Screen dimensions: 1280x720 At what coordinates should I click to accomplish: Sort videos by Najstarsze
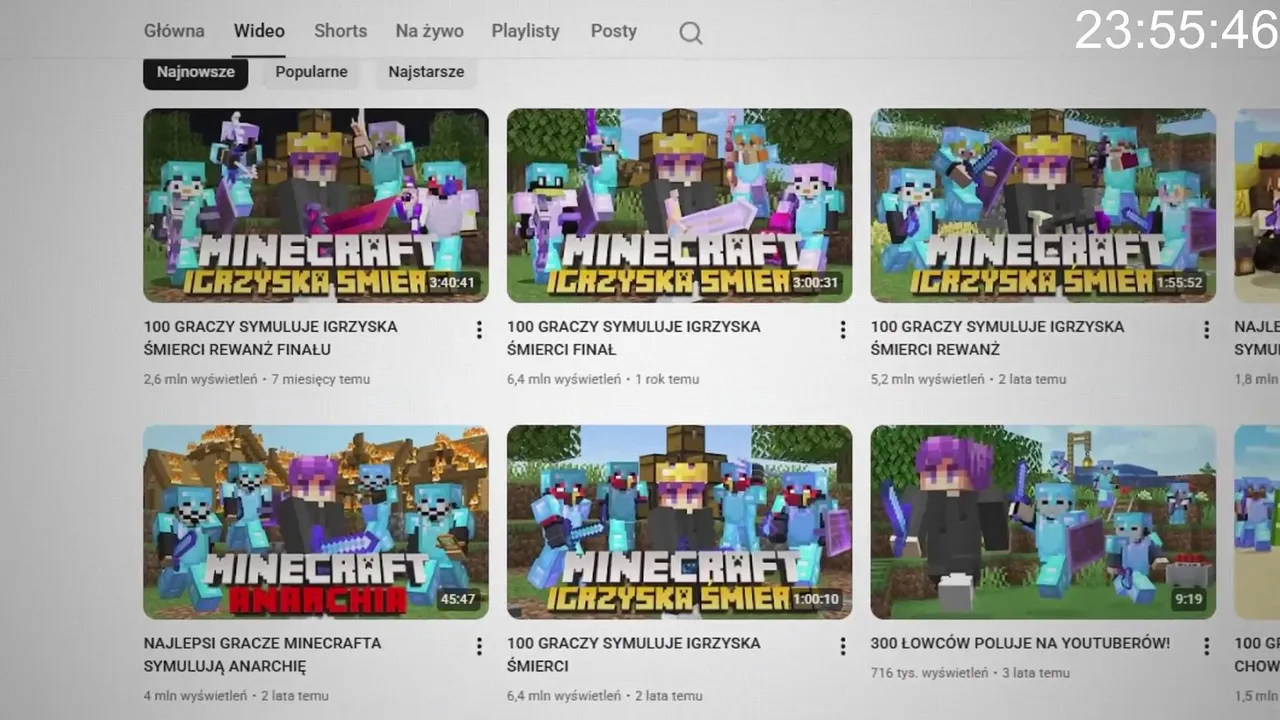pos(426,72)
